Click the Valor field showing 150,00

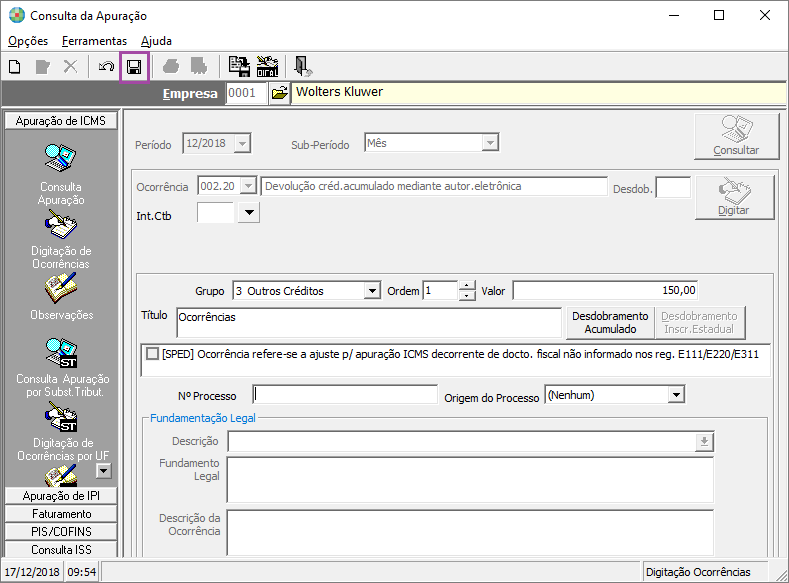point(605,290)
